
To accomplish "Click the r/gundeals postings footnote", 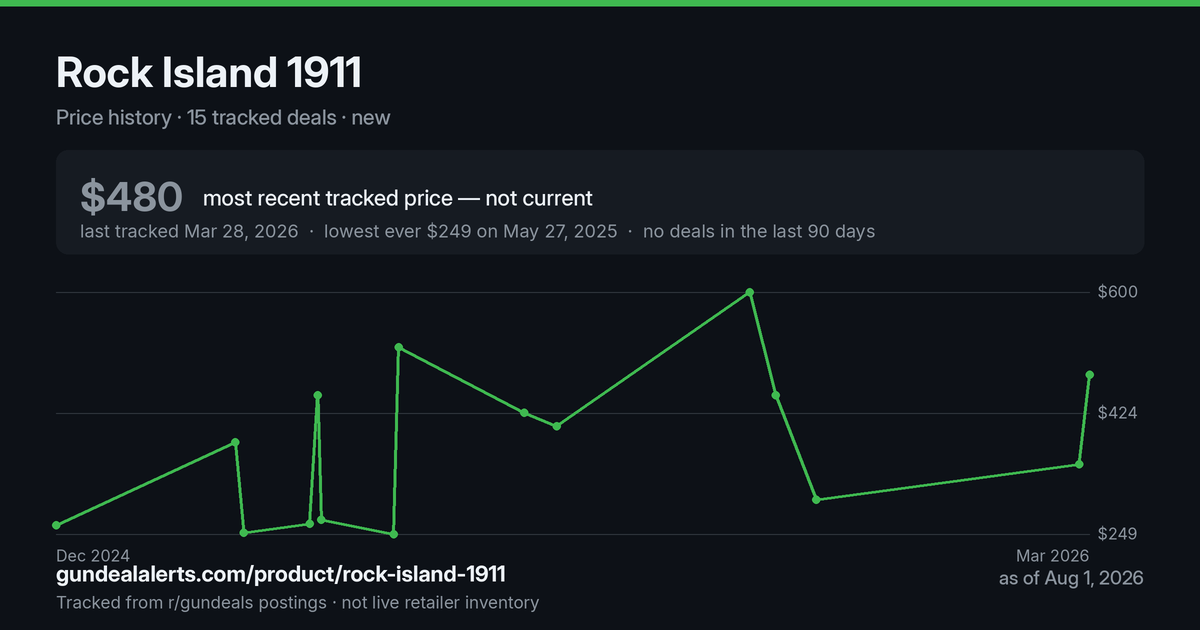I will [298, 603].
